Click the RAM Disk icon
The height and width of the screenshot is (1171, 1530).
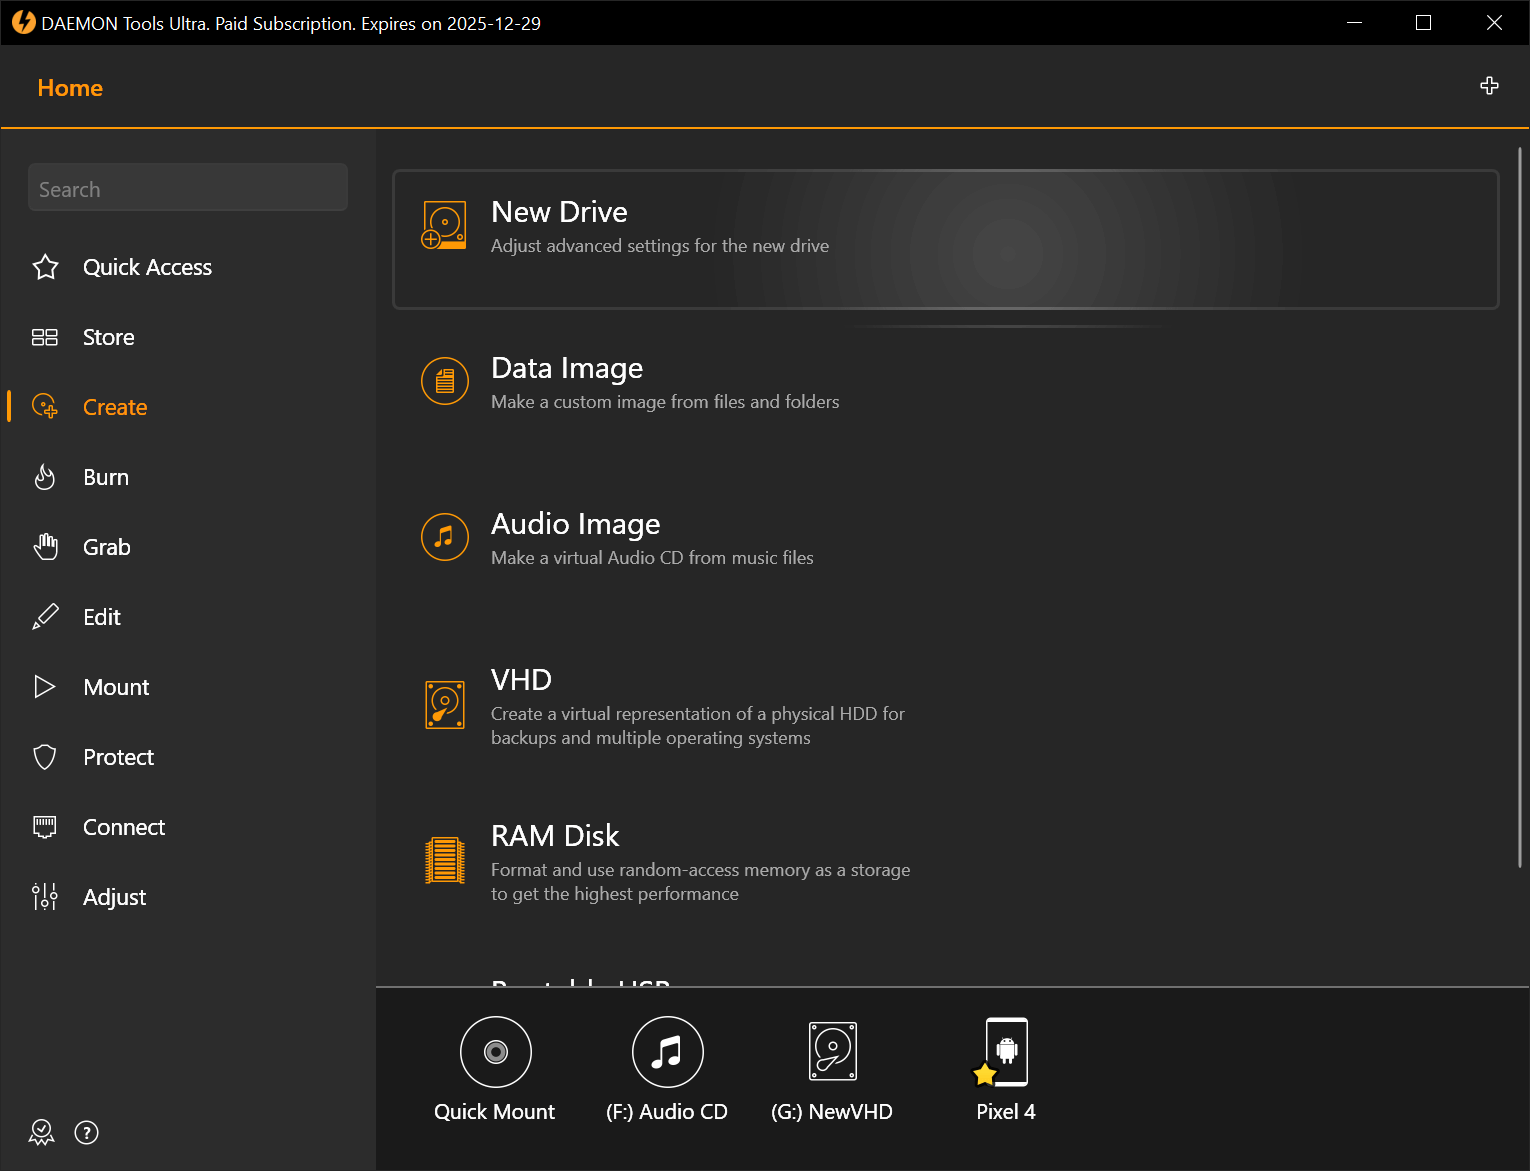click(444, 858)
